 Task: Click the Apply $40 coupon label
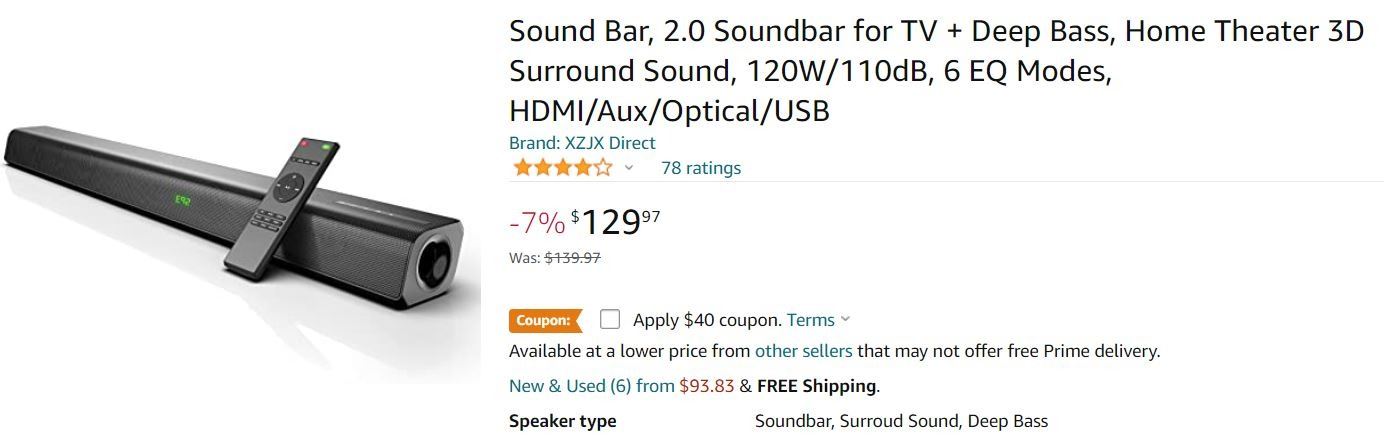click(x=706, y=320)
